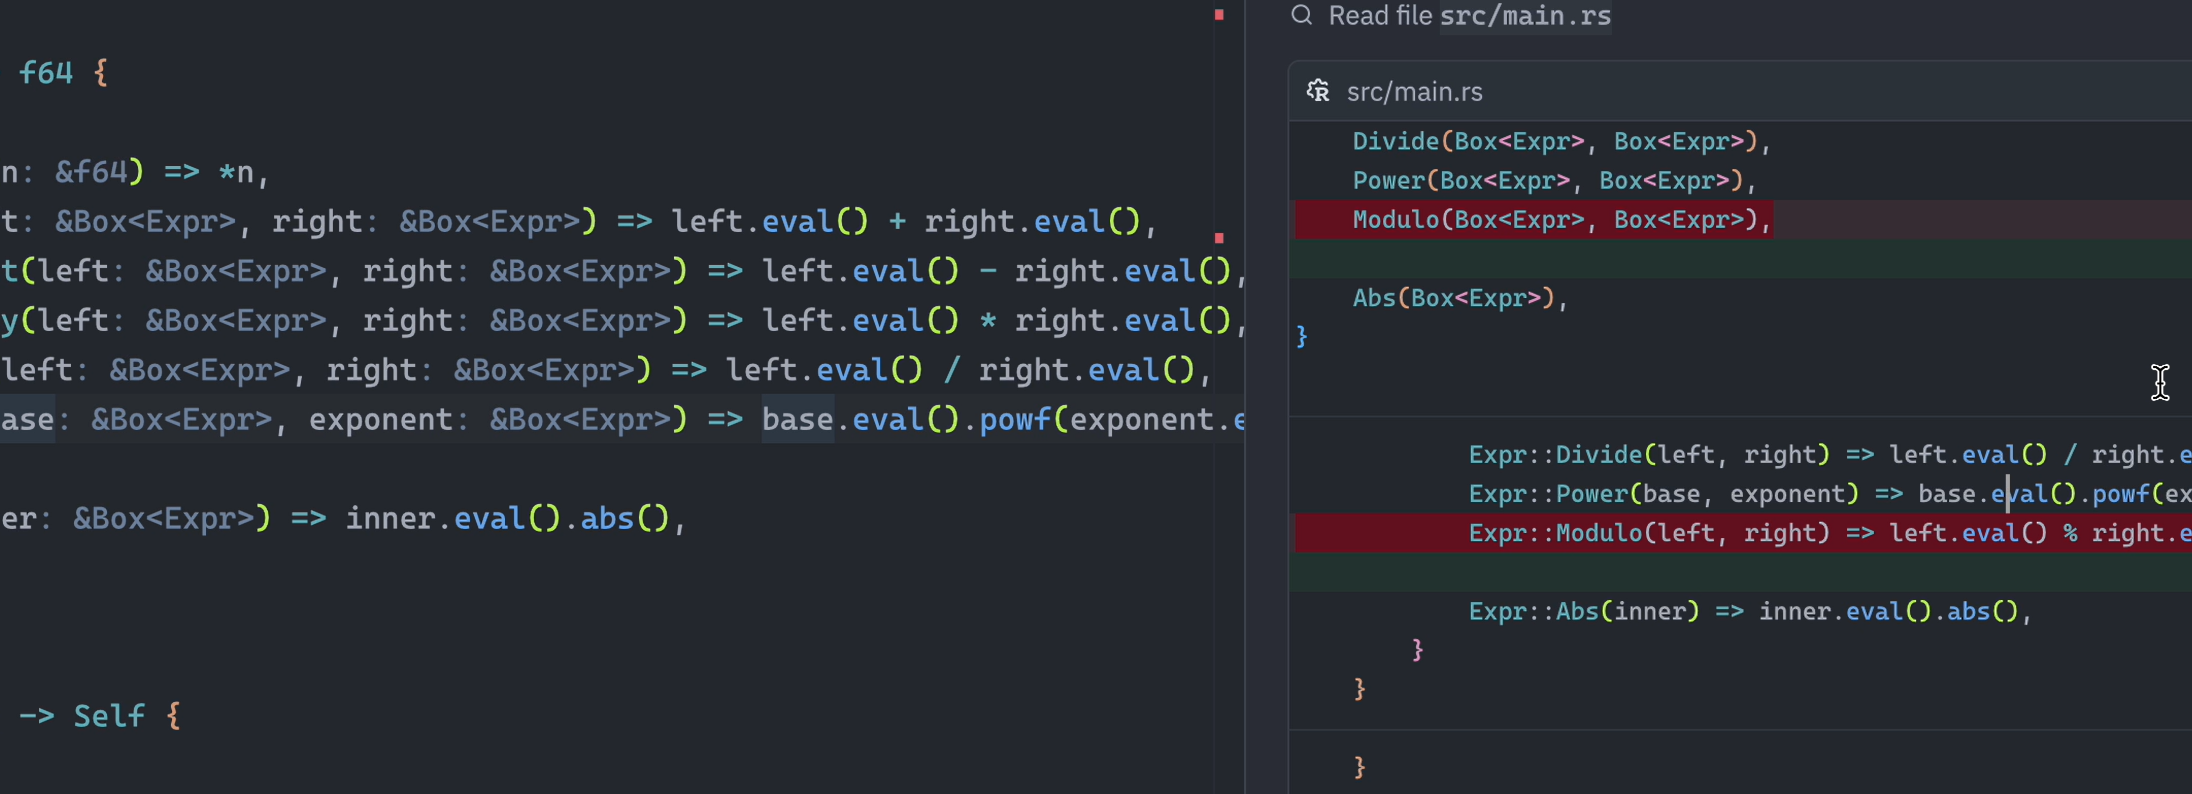Click "left.eval() * right.eval()," in the left editor

tap(1004, 320)
